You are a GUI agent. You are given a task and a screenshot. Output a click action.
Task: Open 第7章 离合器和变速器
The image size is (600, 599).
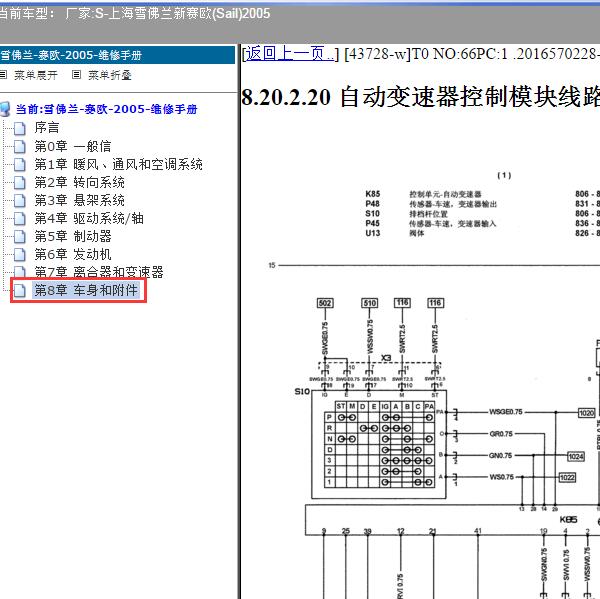pos(99,272)
